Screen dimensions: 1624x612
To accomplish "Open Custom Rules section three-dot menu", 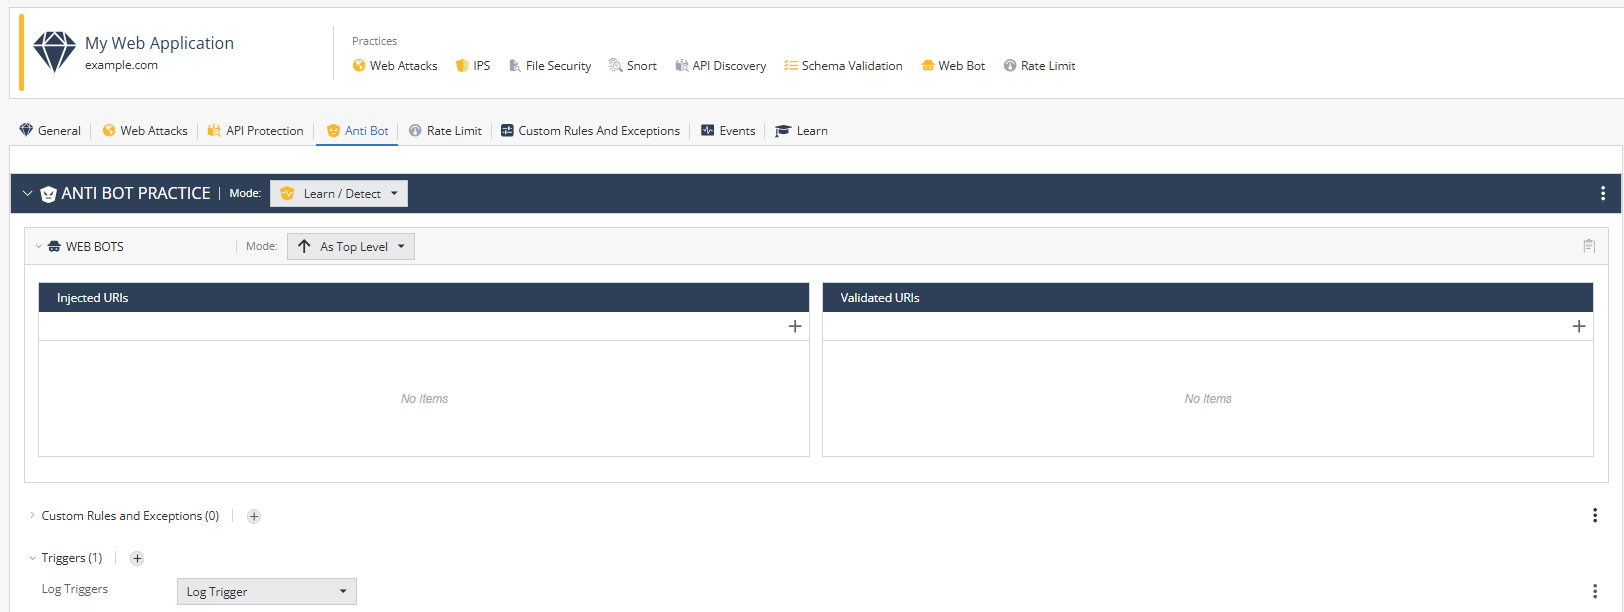I will (x=1595, y=515).
